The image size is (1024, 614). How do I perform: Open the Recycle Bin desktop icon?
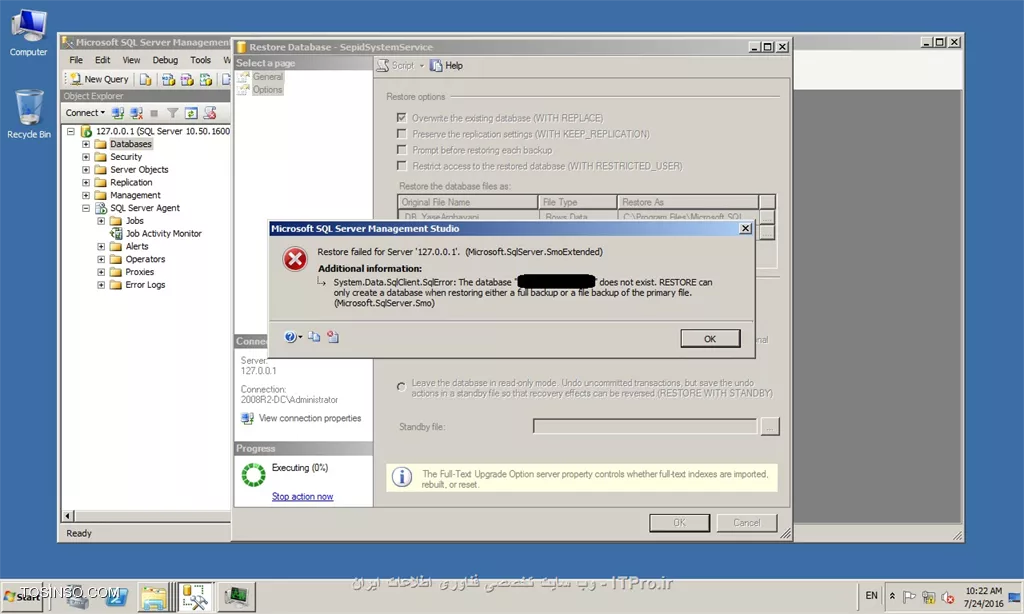[29, 108]
